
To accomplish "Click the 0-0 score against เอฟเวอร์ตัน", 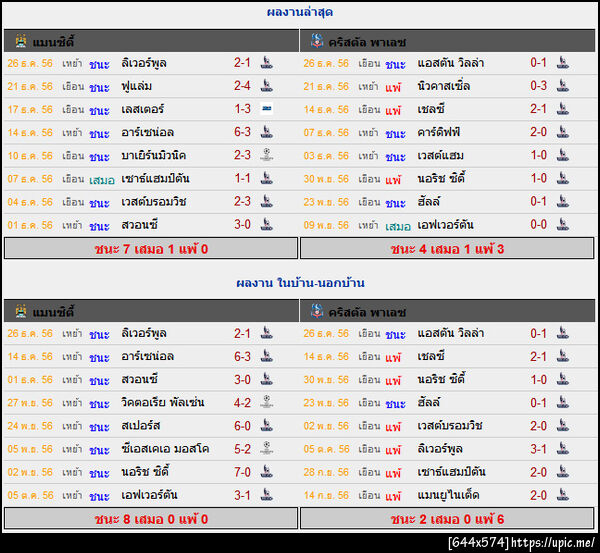I will click(x=538, y=224).
